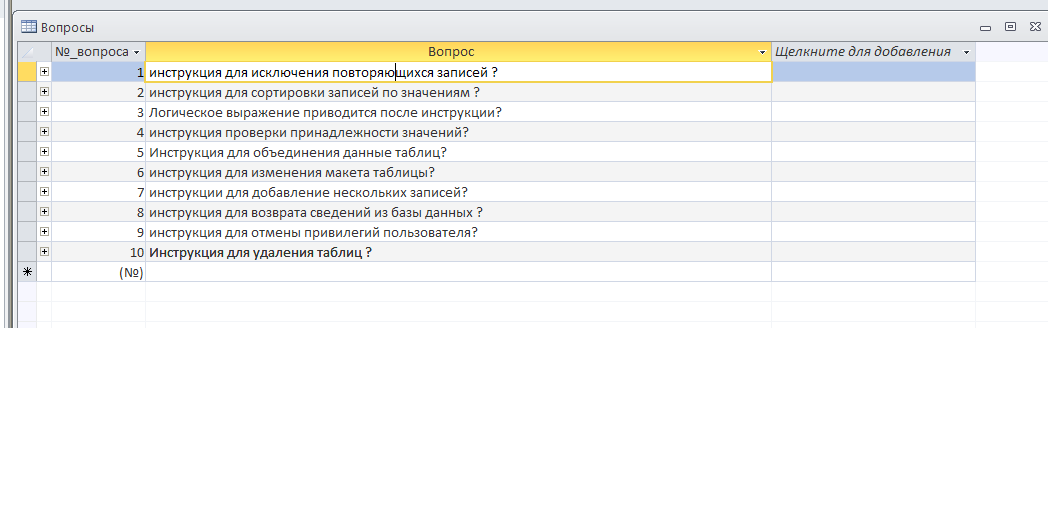Select the row selector for record 5
The image size is (1048, 512).
(x=27, y=152)
